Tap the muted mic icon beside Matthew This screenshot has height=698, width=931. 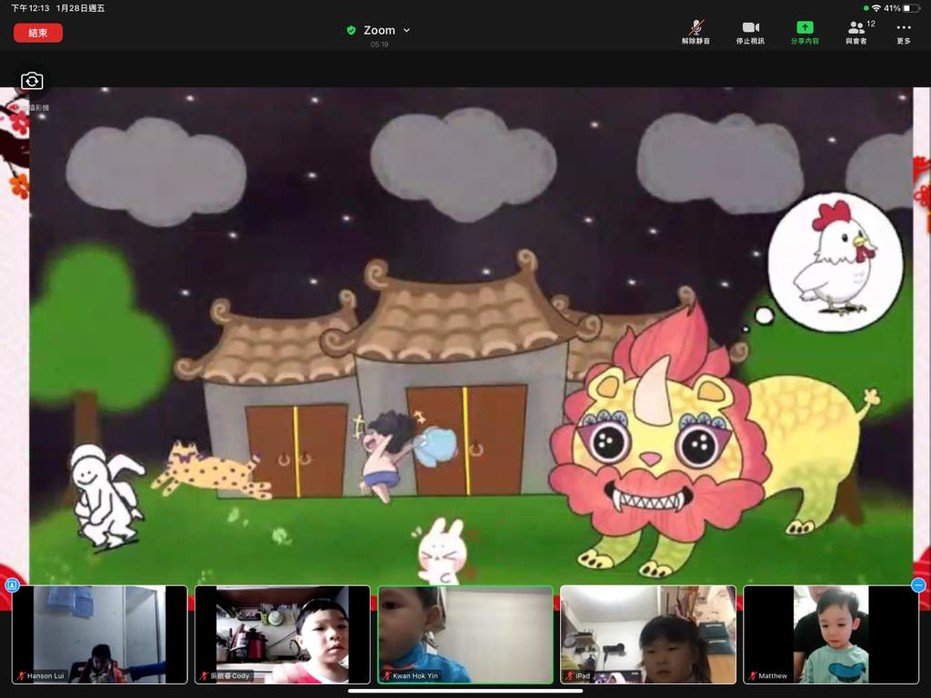752,676
